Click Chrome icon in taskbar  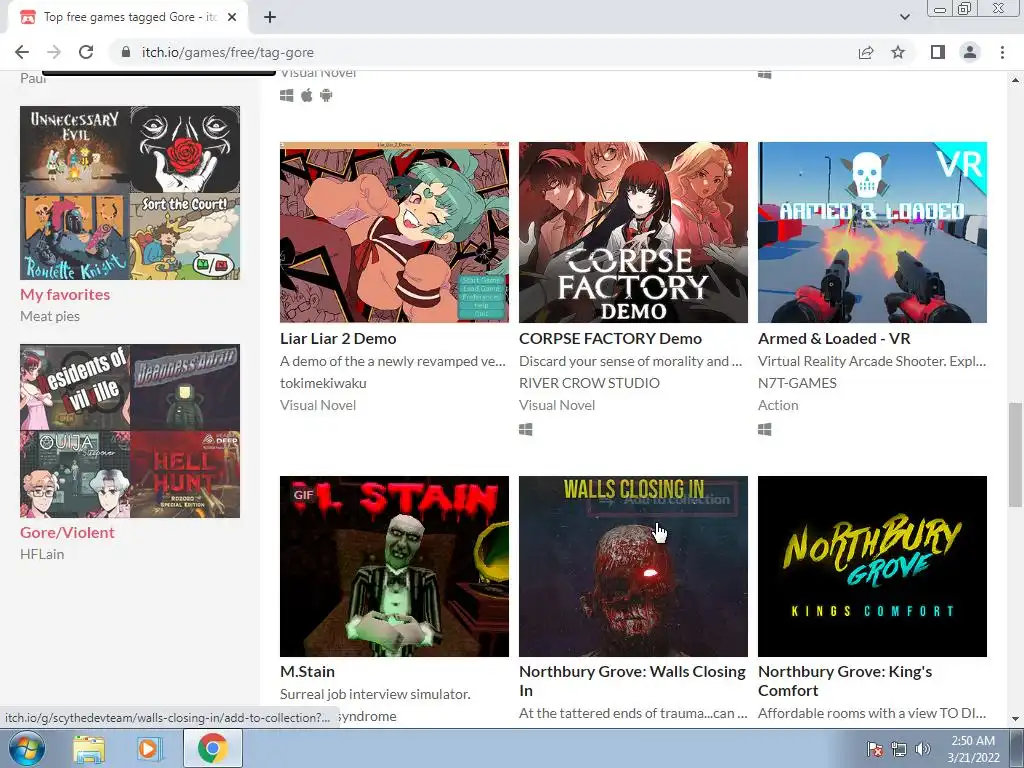[213, 748]
